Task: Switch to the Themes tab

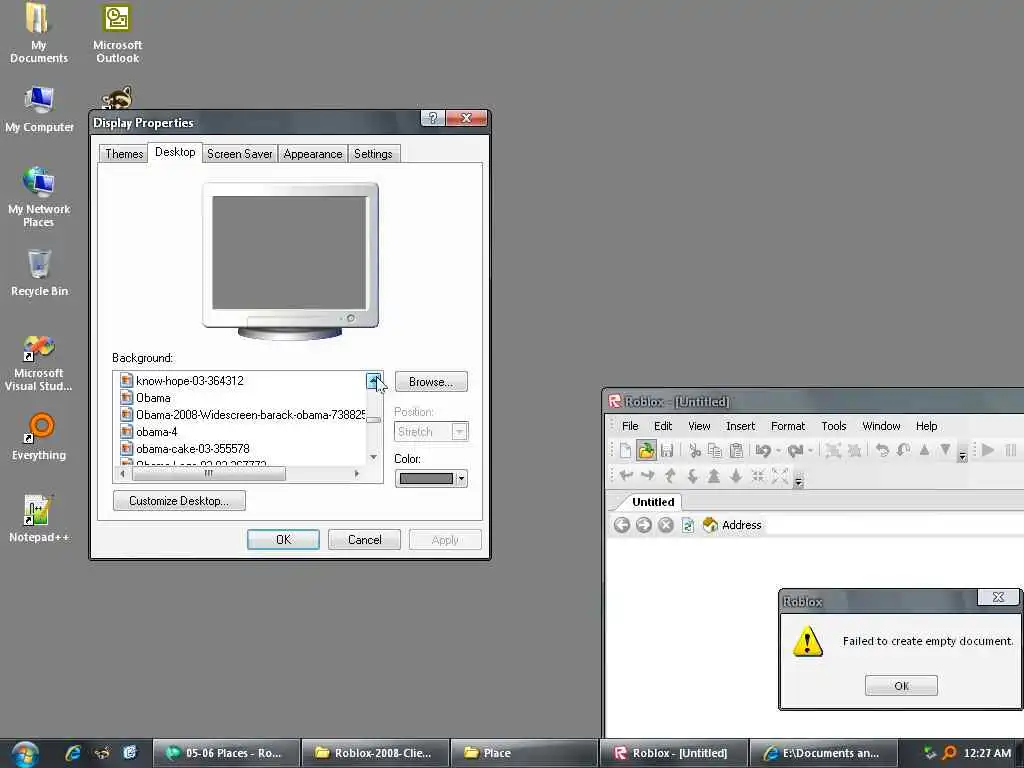Action: tap(124, 153)
